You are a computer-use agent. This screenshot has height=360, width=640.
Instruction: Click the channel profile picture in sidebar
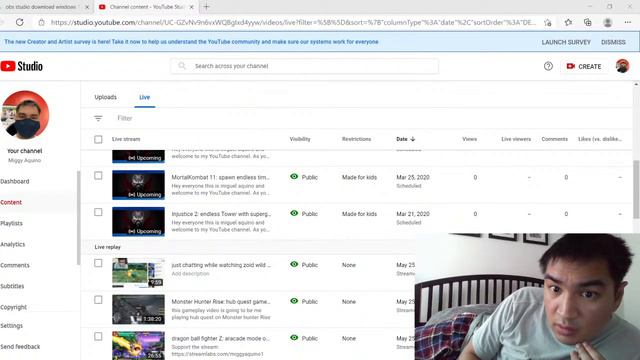pos(24,115)
